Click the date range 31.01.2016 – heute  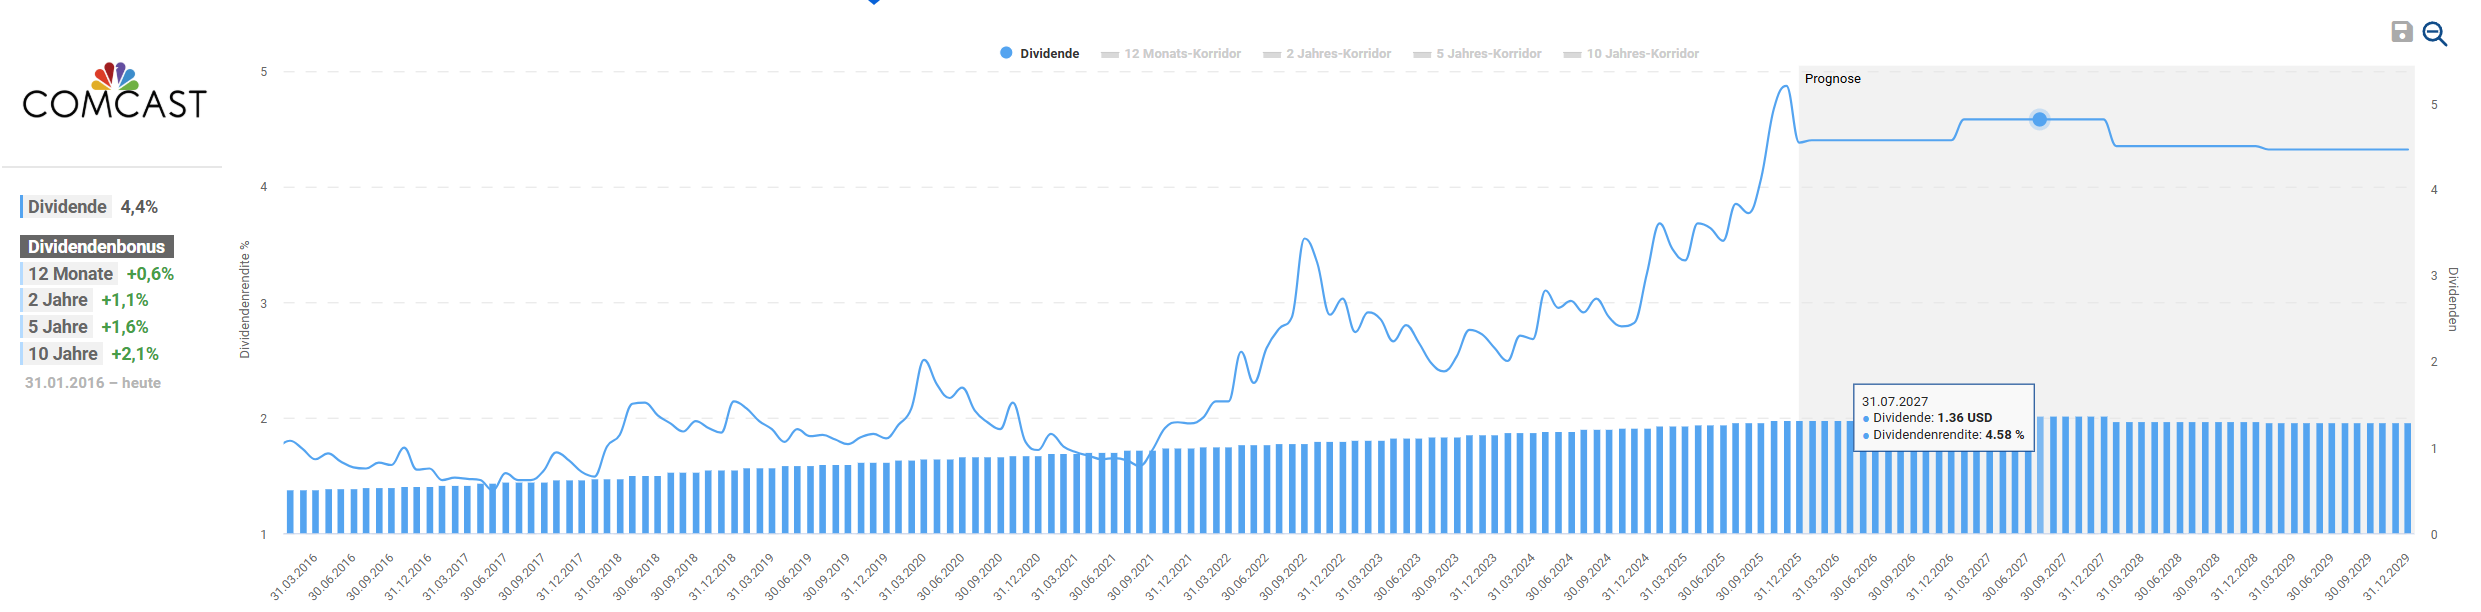tap(93, 383)
